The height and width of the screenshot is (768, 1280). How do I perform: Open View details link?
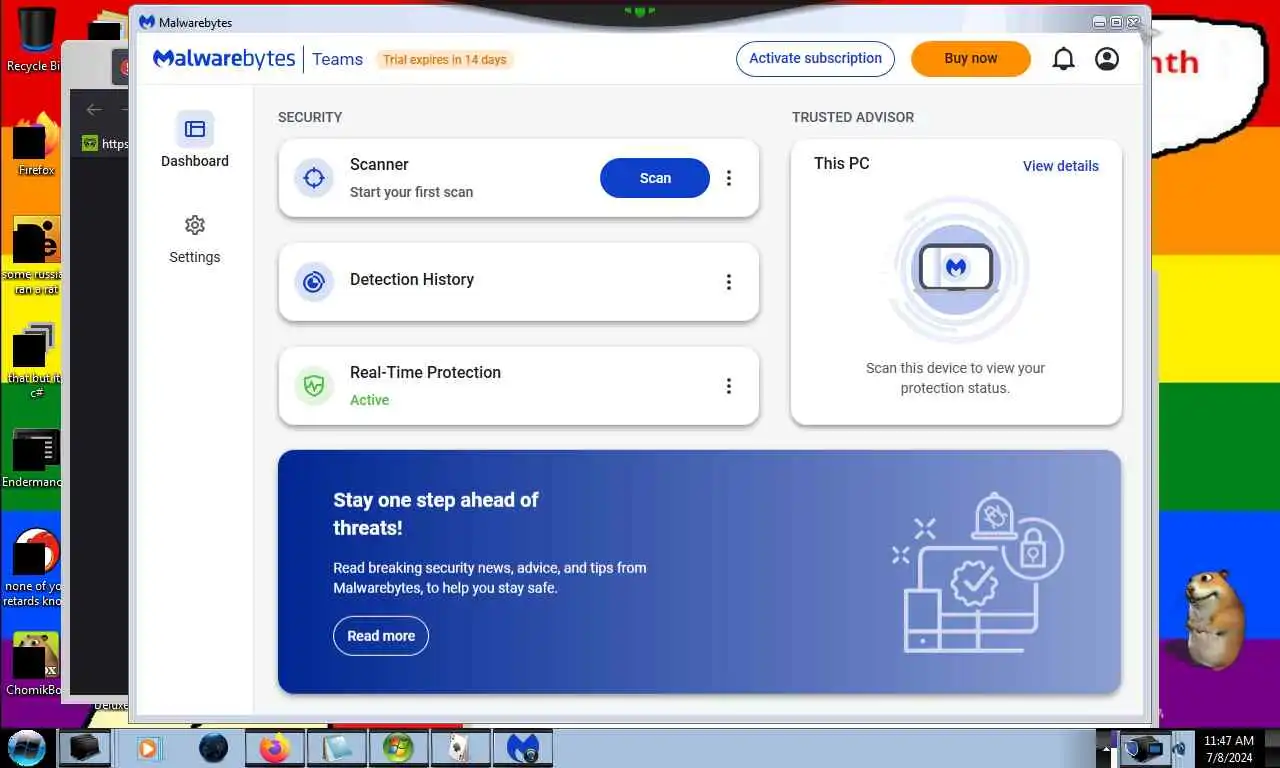[1061, 166]
